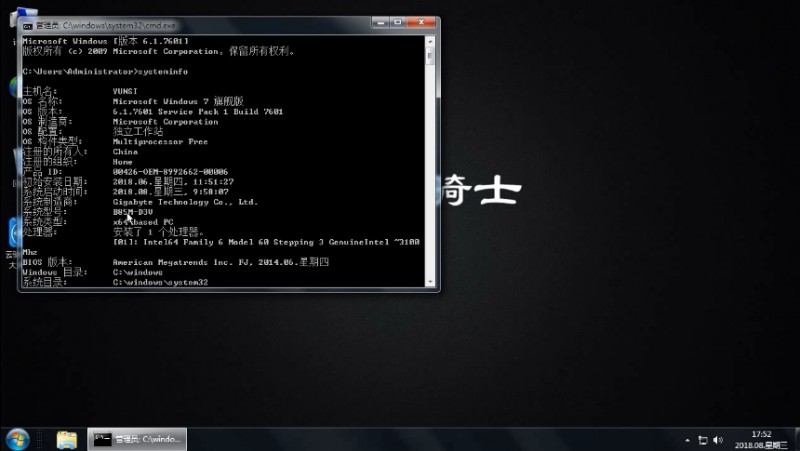Open Windows Explorer from the taskbar
Screen dimensions: 800x451
pyautogui.click(x=67, y=439)
